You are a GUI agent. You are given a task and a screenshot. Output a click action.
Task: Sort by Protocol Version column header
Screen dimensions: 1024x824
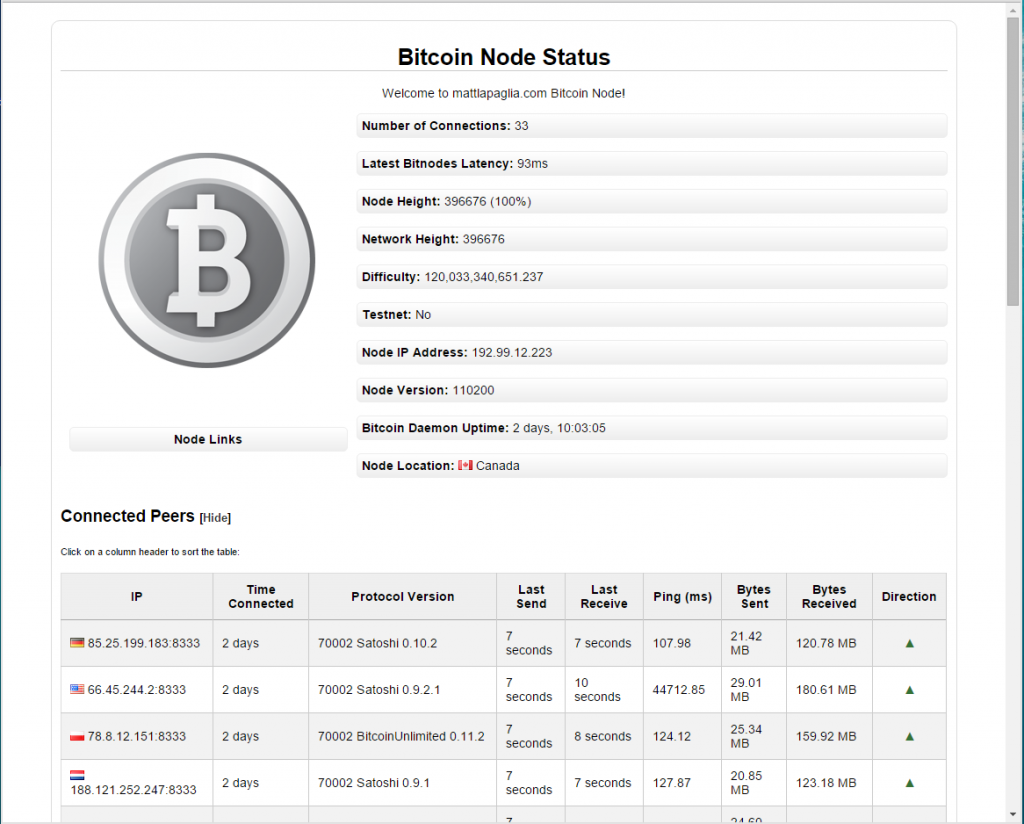coord(402,596)
